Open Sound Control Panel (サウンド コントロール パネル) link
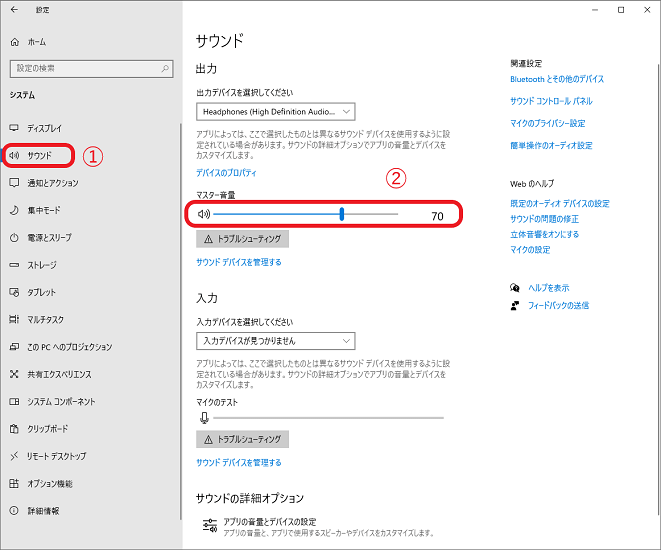The width and height of the screenshot is (661, 550). click(x=551, y=101)
